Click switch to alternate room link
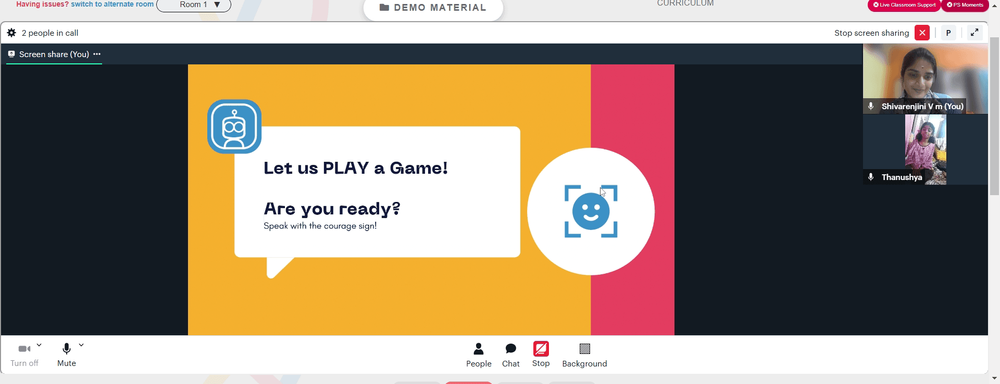This screenshot has height=384, width=1000. click(x=112, y=4)
